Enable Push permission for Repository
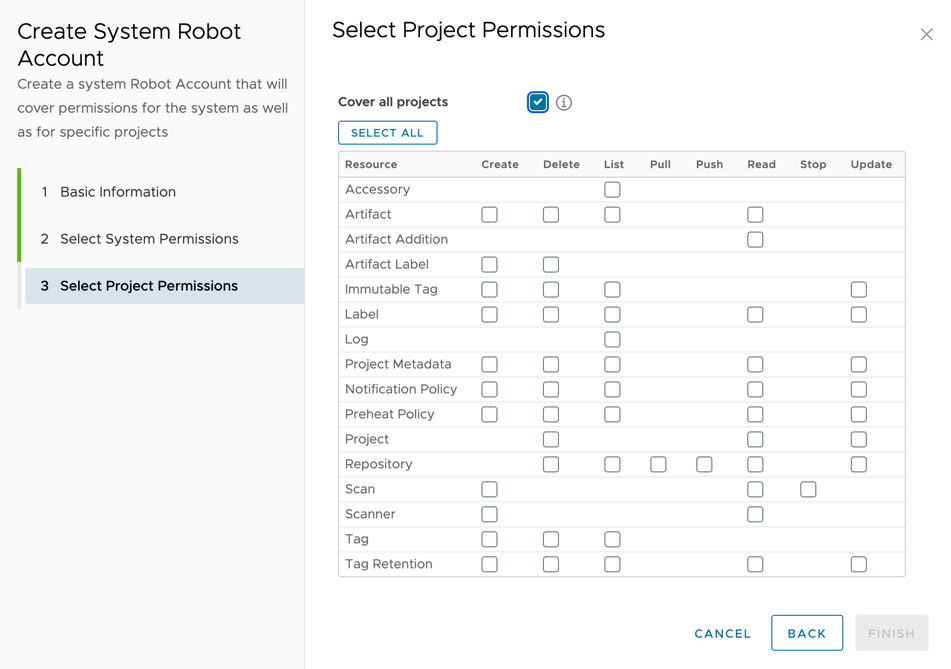 (x=703, y=464)
